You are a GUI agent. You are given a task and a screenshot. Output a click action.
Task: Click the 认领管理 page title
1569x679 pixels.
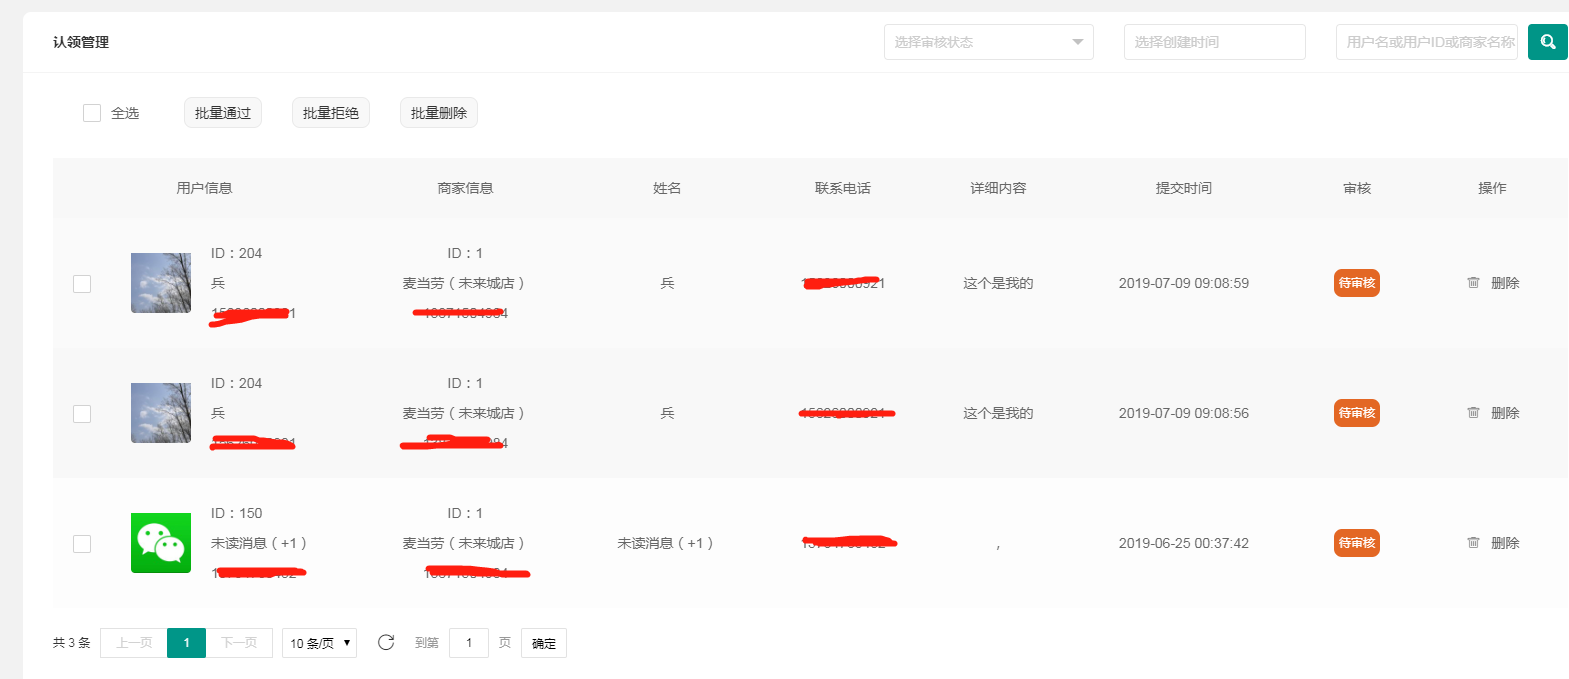[81, 42]
